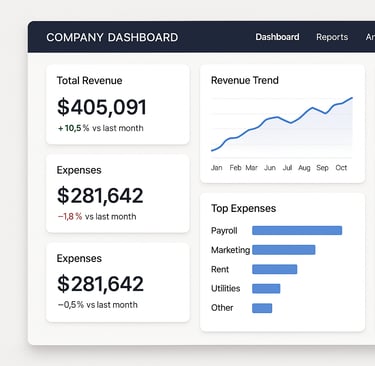Click the blue revenue trend line
Viewport: 375px width, 366px height.
pos(282,124)
